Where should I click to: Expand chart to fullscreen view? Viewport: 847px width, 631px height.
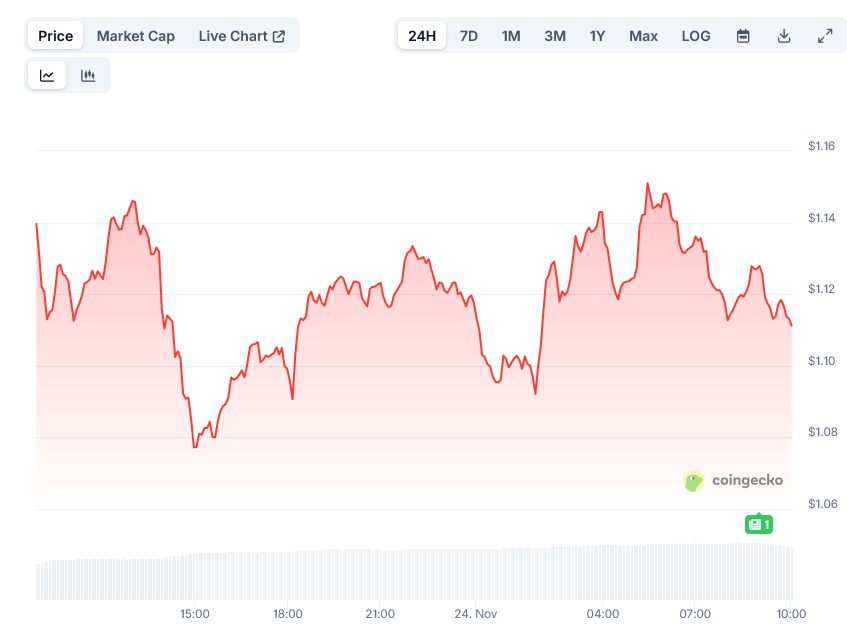[825, 35]
